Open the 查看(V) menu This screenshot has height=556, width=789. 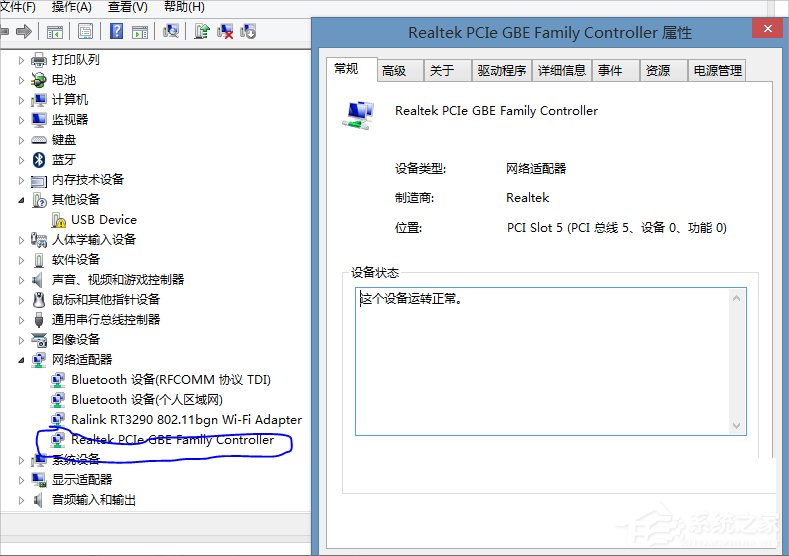(127, 7)
